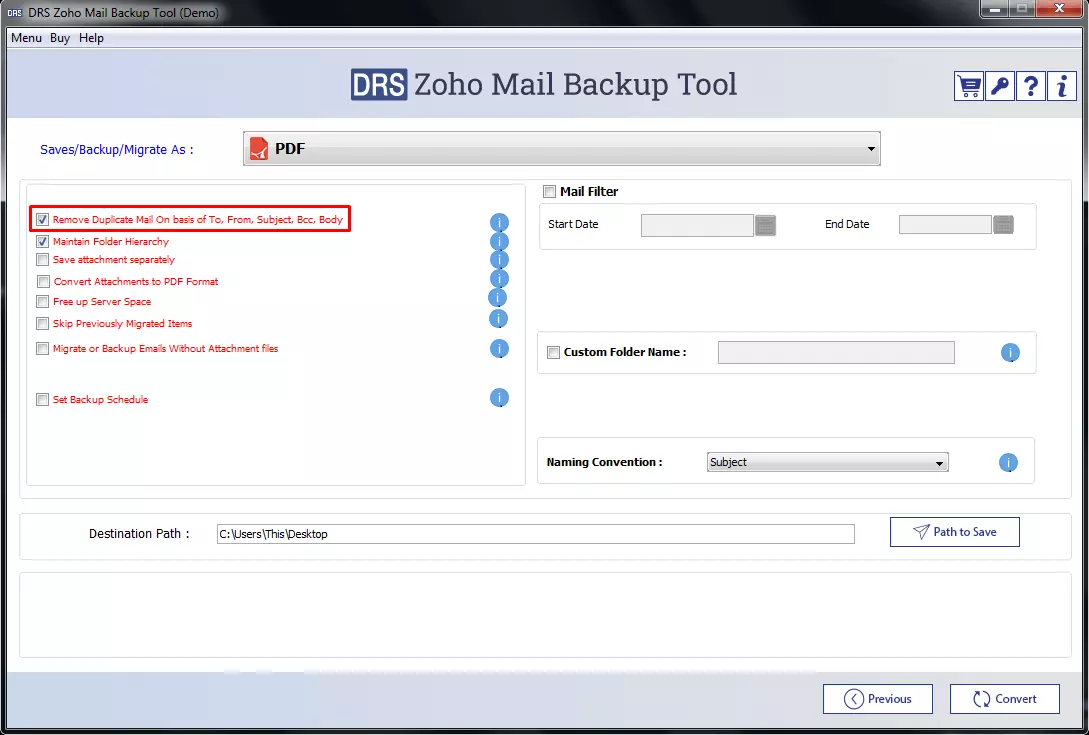Minimize the backup tool window
This screenshot has width=1089, height=735.
coord(995,9)
